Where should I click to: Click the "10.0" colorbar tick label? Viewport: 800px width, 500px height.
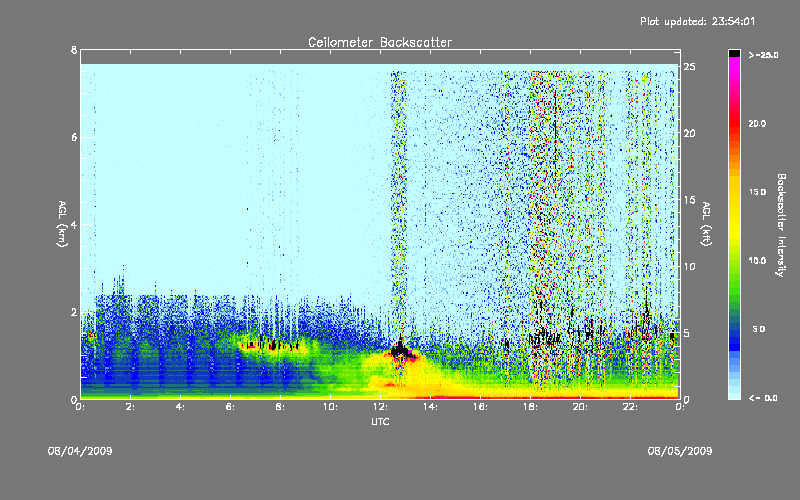click(x=757, y=261)
